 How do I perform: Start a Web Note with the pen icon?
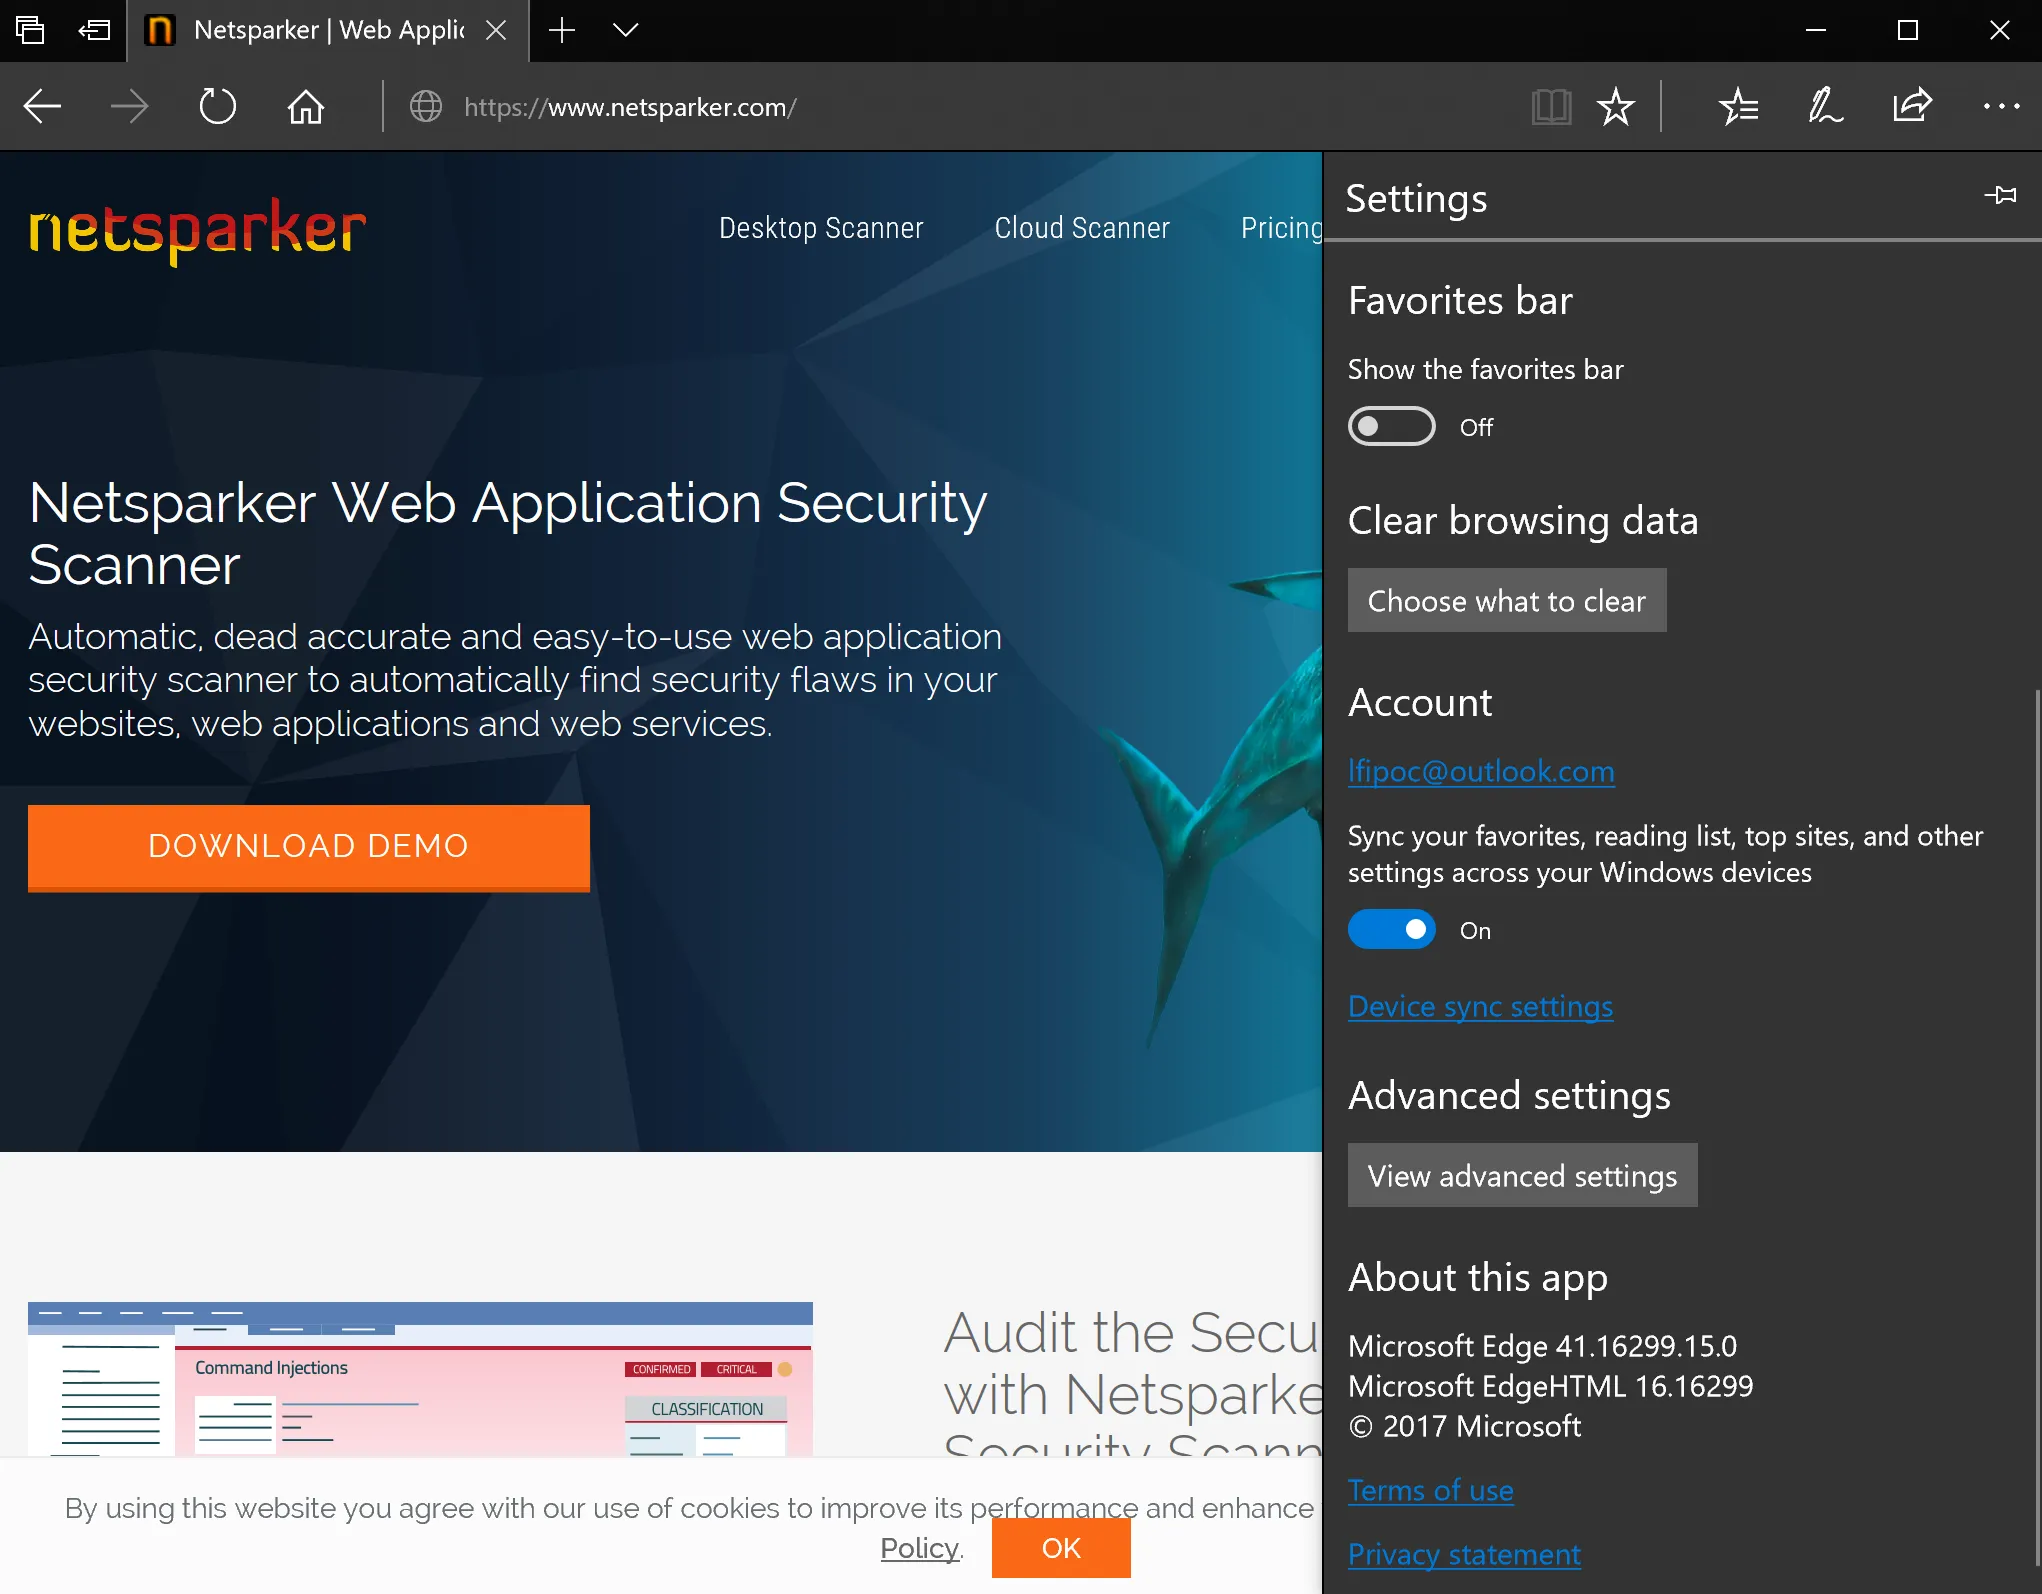pos(1823,106)
